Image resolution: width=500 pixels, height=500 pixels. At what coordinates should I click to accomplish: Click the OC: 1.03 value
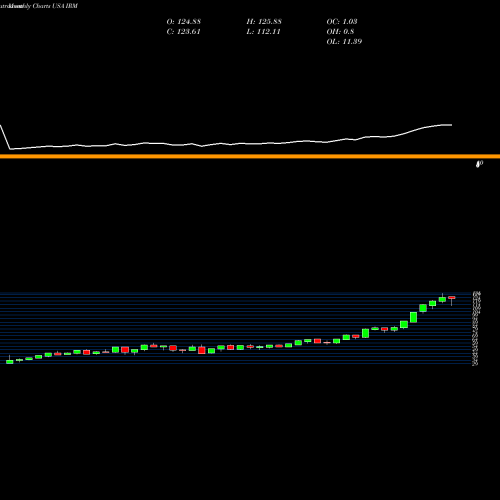[342, 22]
